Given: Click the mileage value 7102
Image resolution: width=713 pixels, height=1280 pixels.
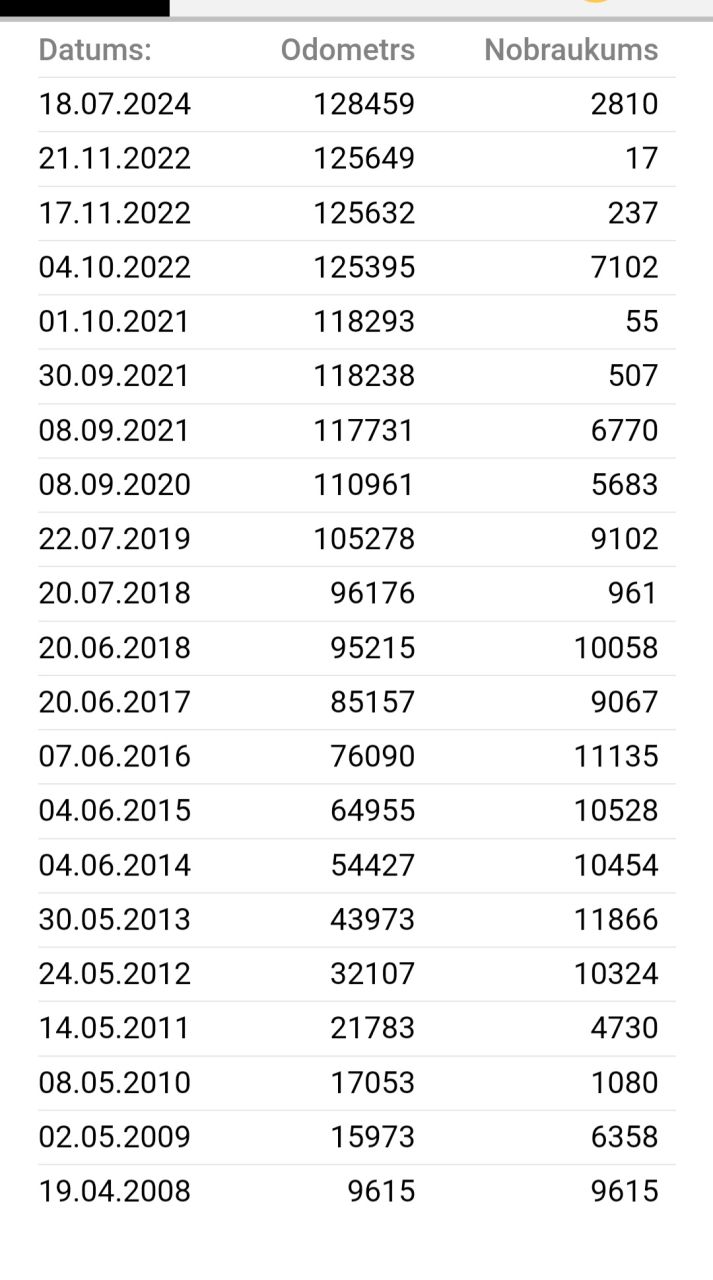Looking at the screenshot, I should [x=624, y=267].
